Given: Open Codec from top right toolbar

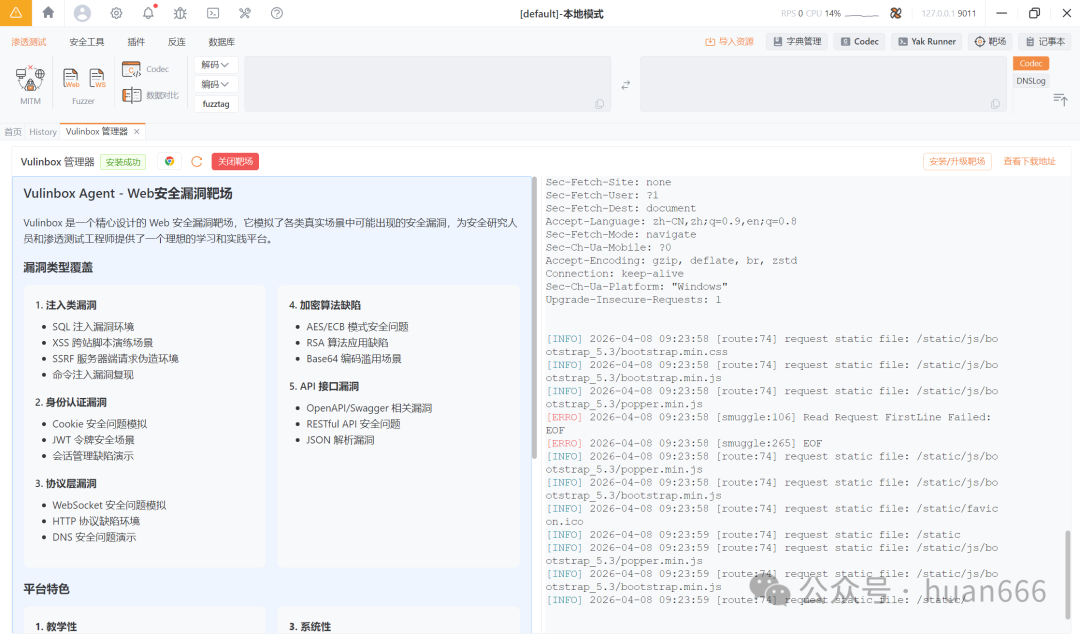Looking at the screenshot, I should [860, 41].
